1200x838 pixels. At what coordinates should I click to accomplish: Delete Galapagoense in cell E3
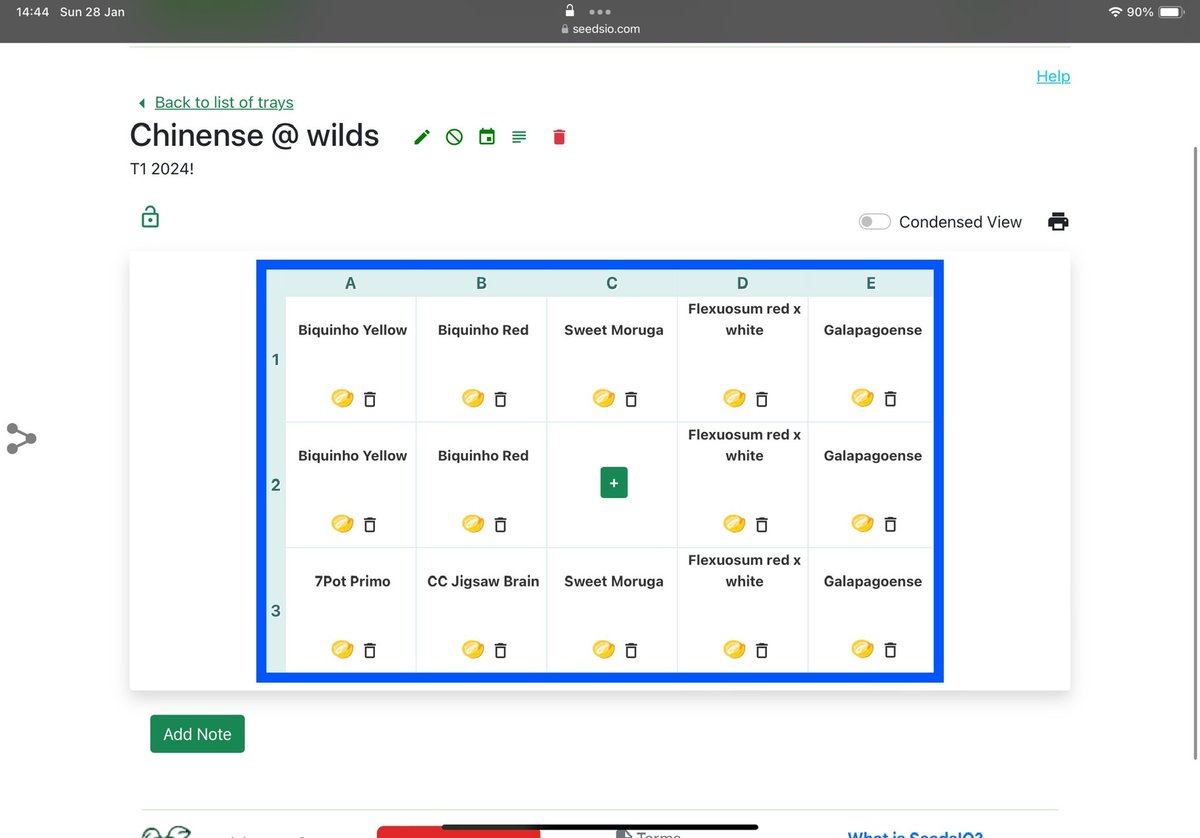[x=891, y=650]
